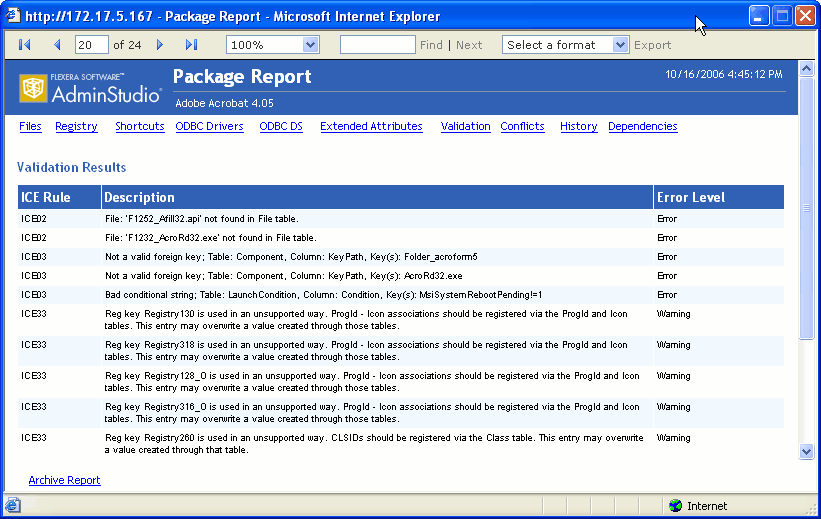
Task: Open the ODBC Drivers section
Action: click(x=209, y=127)
